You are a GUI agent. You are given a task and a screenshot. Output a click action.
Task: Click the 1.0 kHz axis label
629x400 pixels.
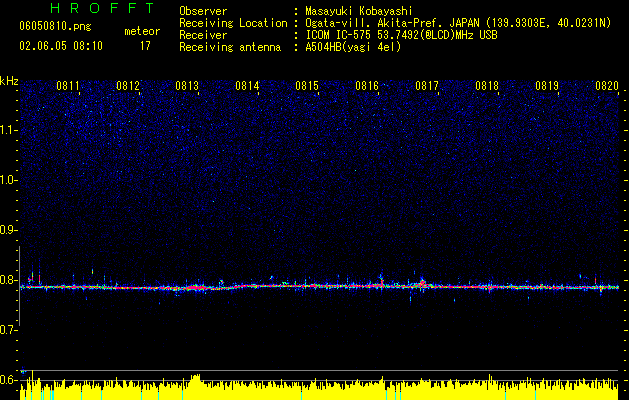(9, 180)
